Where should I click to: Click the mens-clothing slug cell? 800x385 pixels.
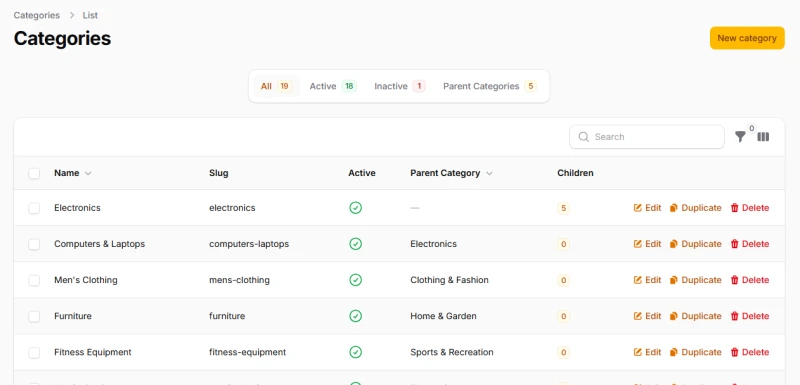pos(239,280)
